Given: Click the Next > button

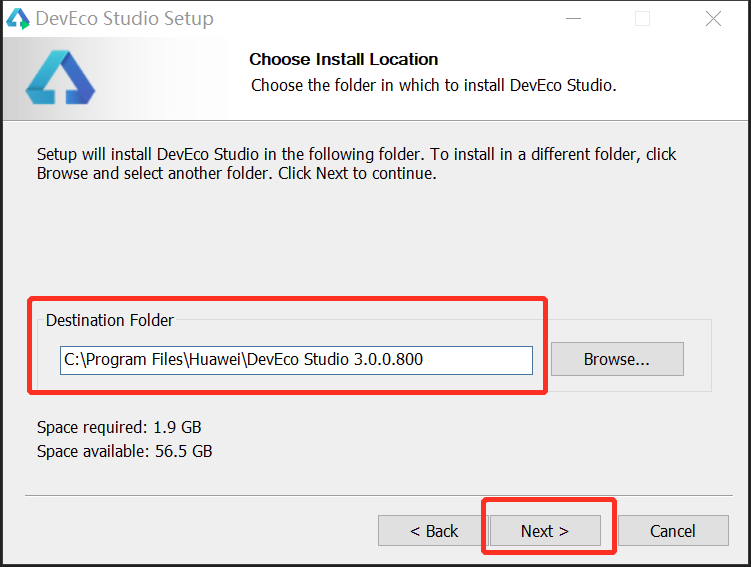Looking at the screenshot, I should click(x=545, y=531).
